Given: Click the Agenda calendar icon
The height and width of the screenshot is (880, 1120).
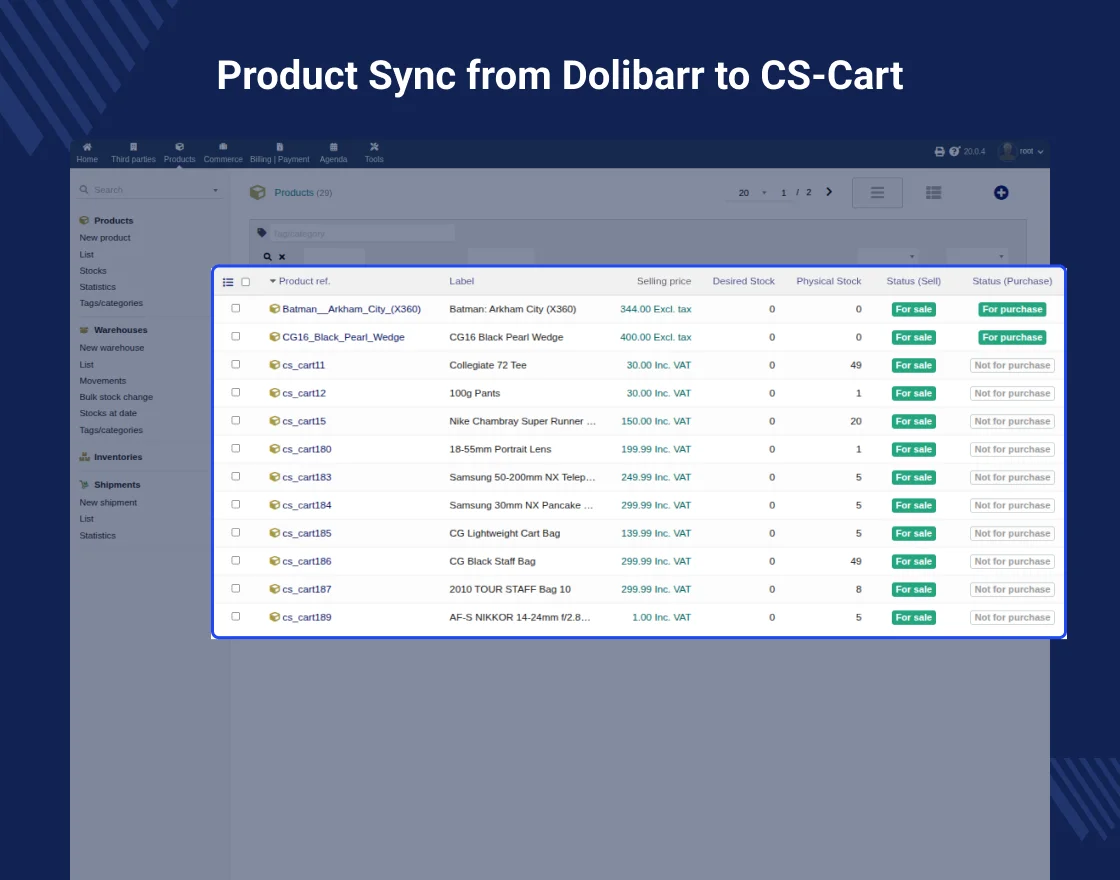Looking at the screenshot, I should (333, 147).
